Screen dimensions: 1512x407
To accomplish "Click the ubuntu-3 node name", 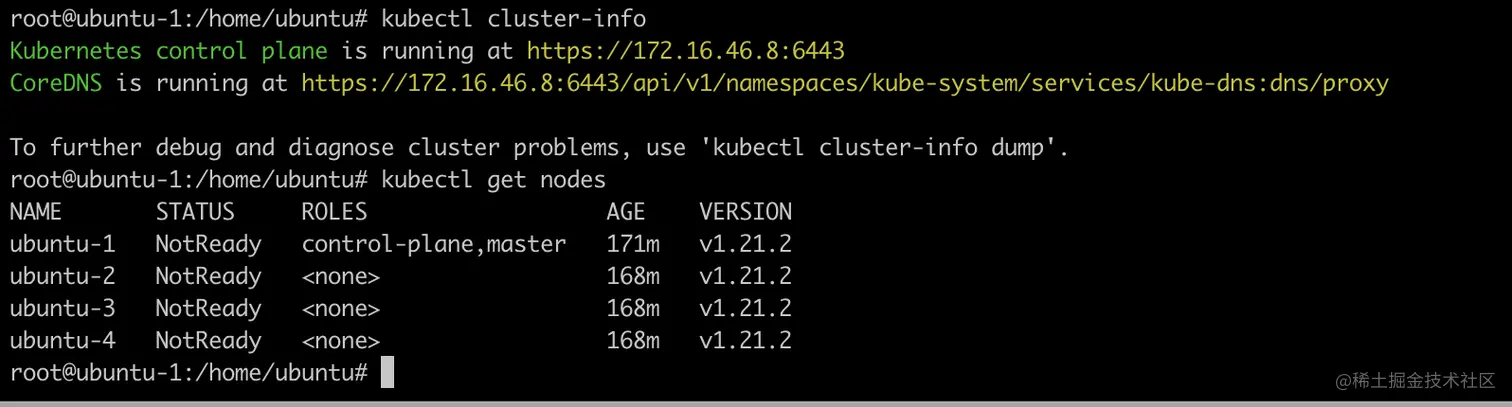I will (x=62, y=308).
